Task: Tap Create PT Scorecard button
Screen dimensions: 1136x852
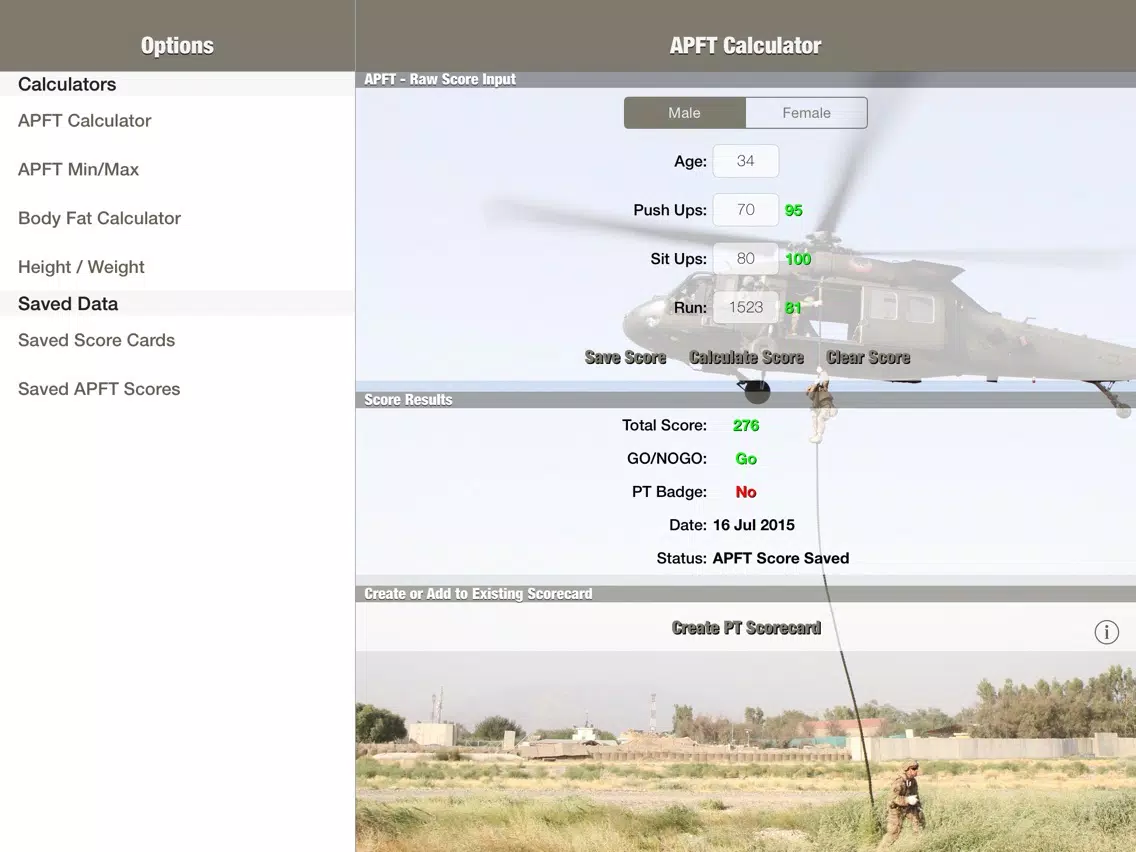Action: (x=746, y=627)
